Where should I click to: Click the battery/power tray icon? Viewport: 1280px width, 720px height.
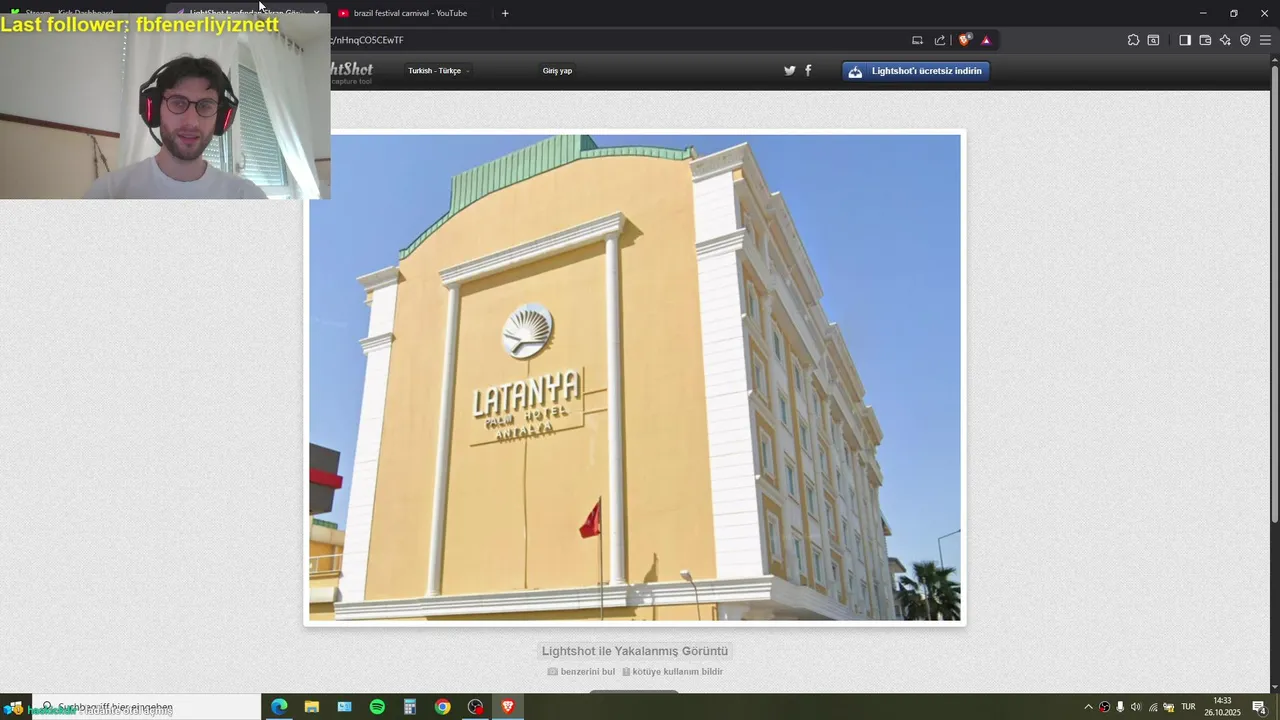pos(1168,707)
